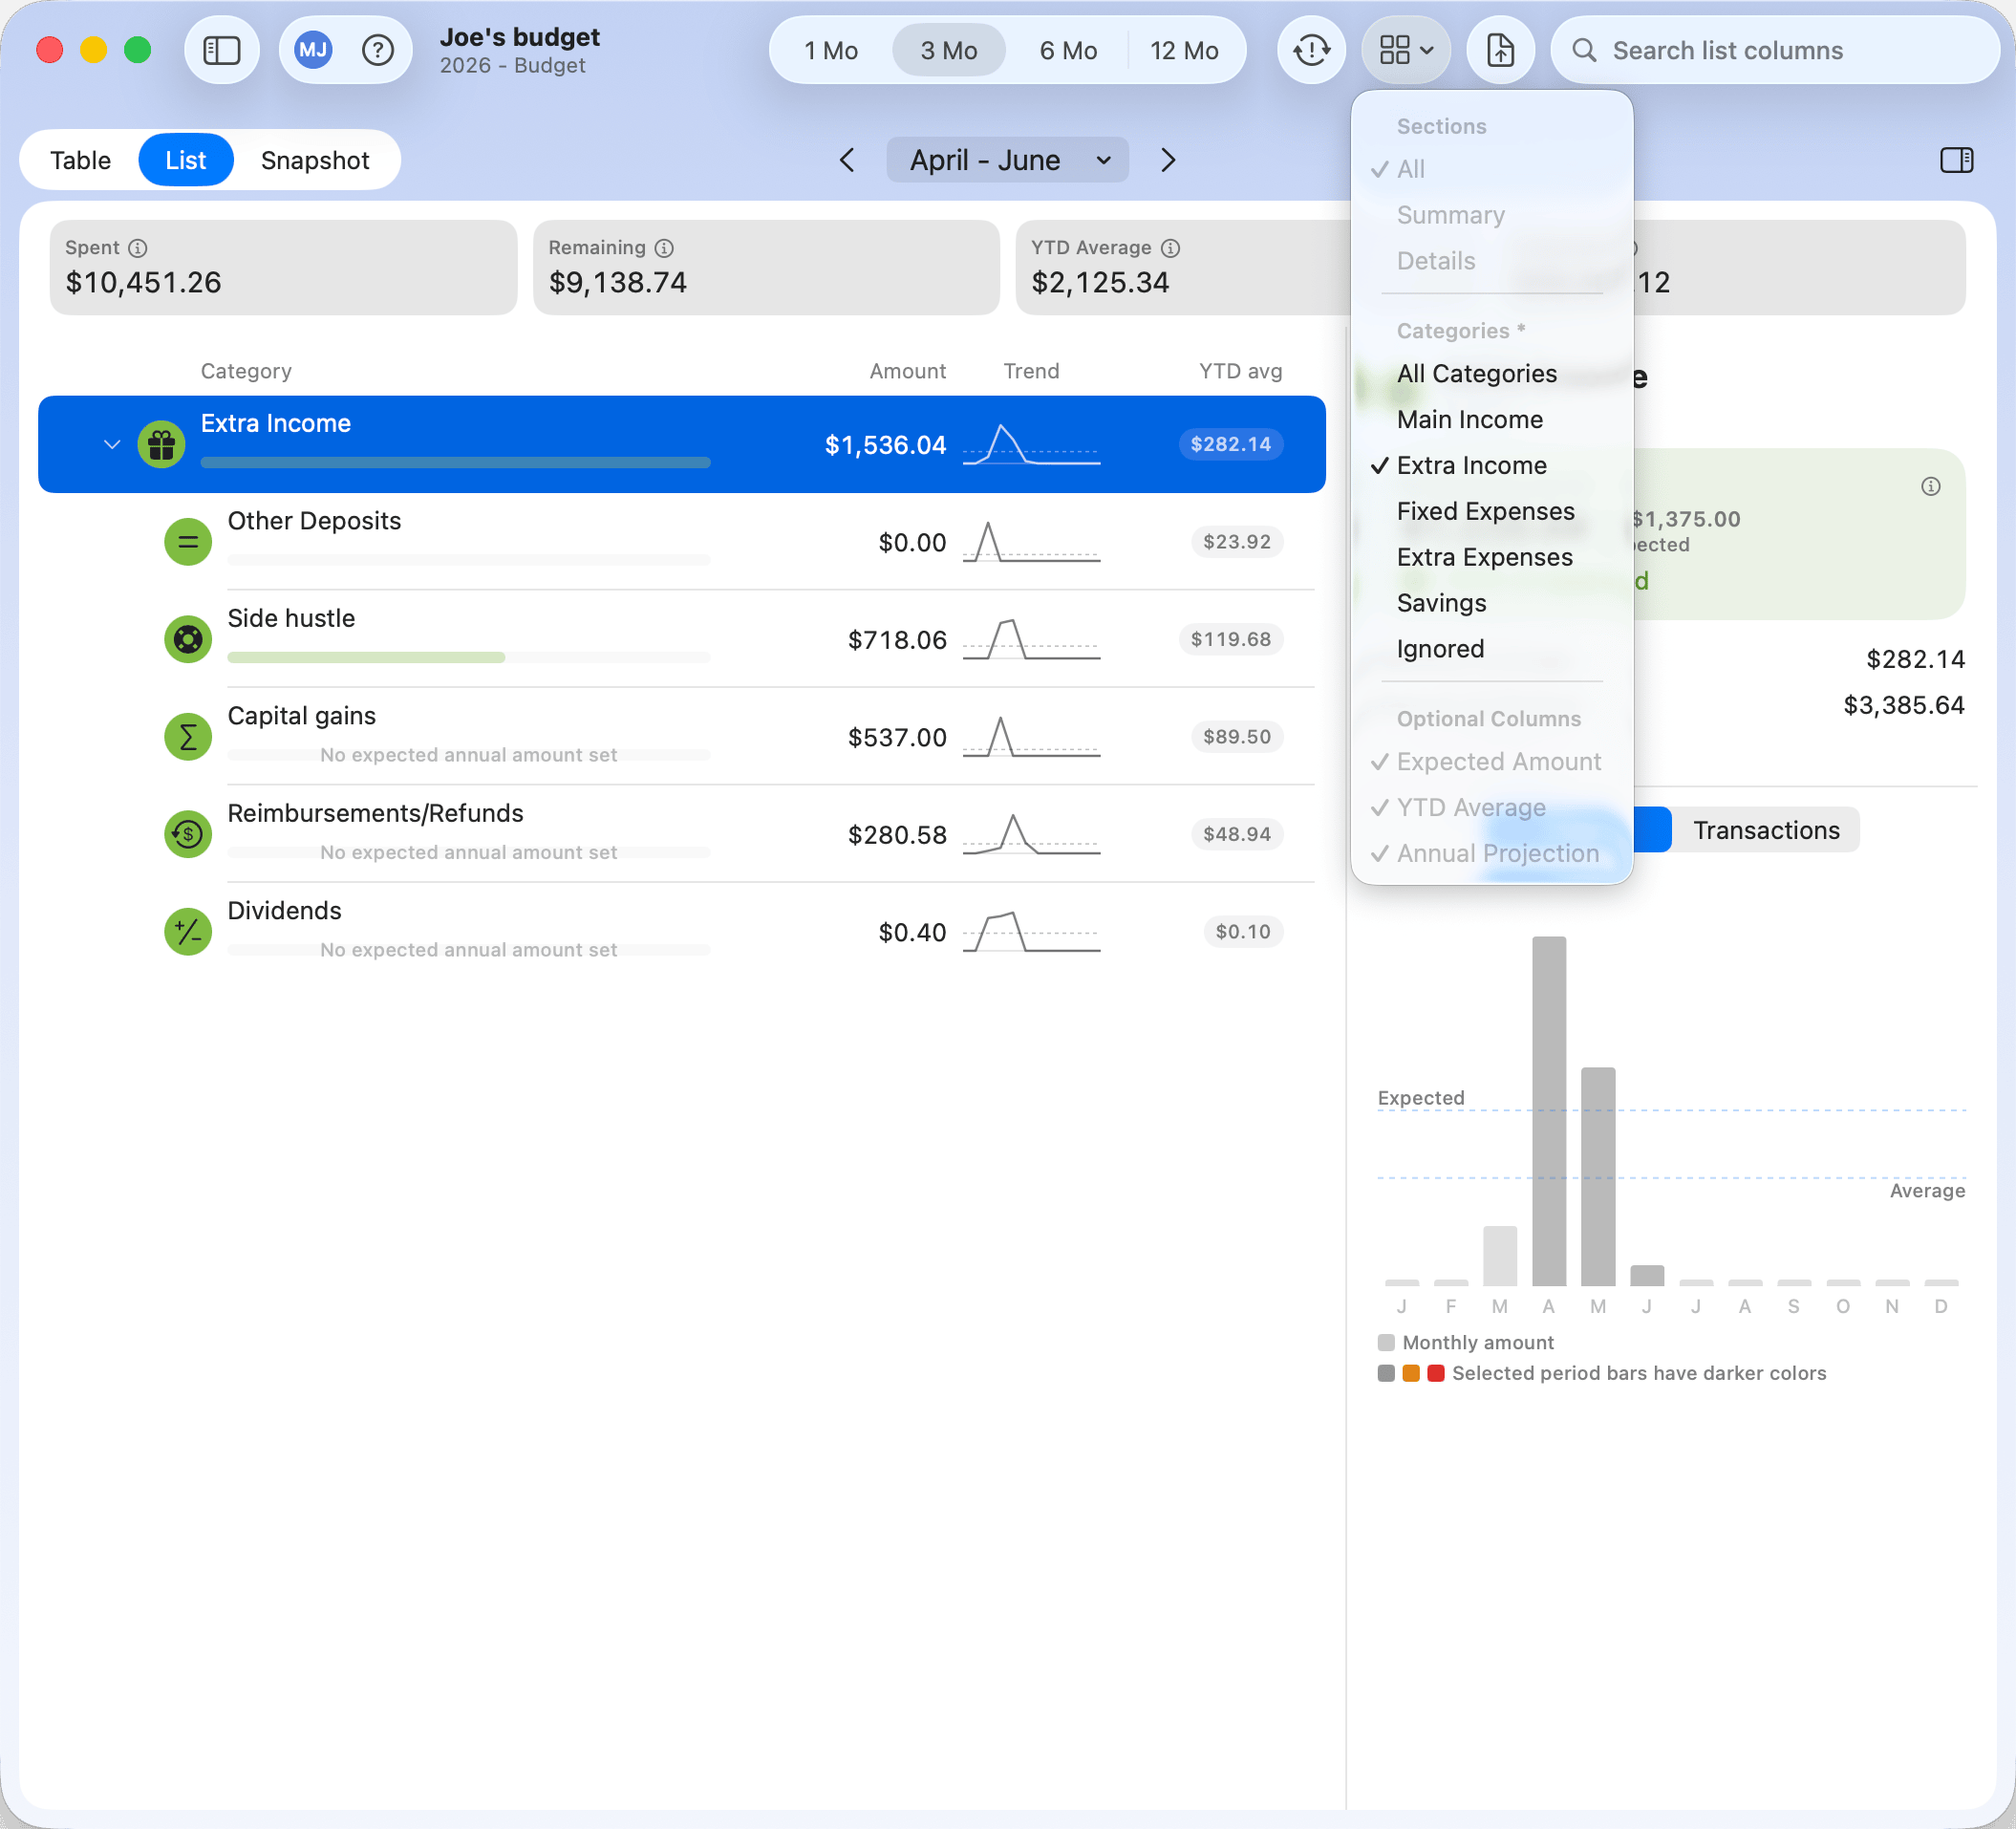
Task: Switch to the Snapshot tab
Action: click(x=315, y=160)
